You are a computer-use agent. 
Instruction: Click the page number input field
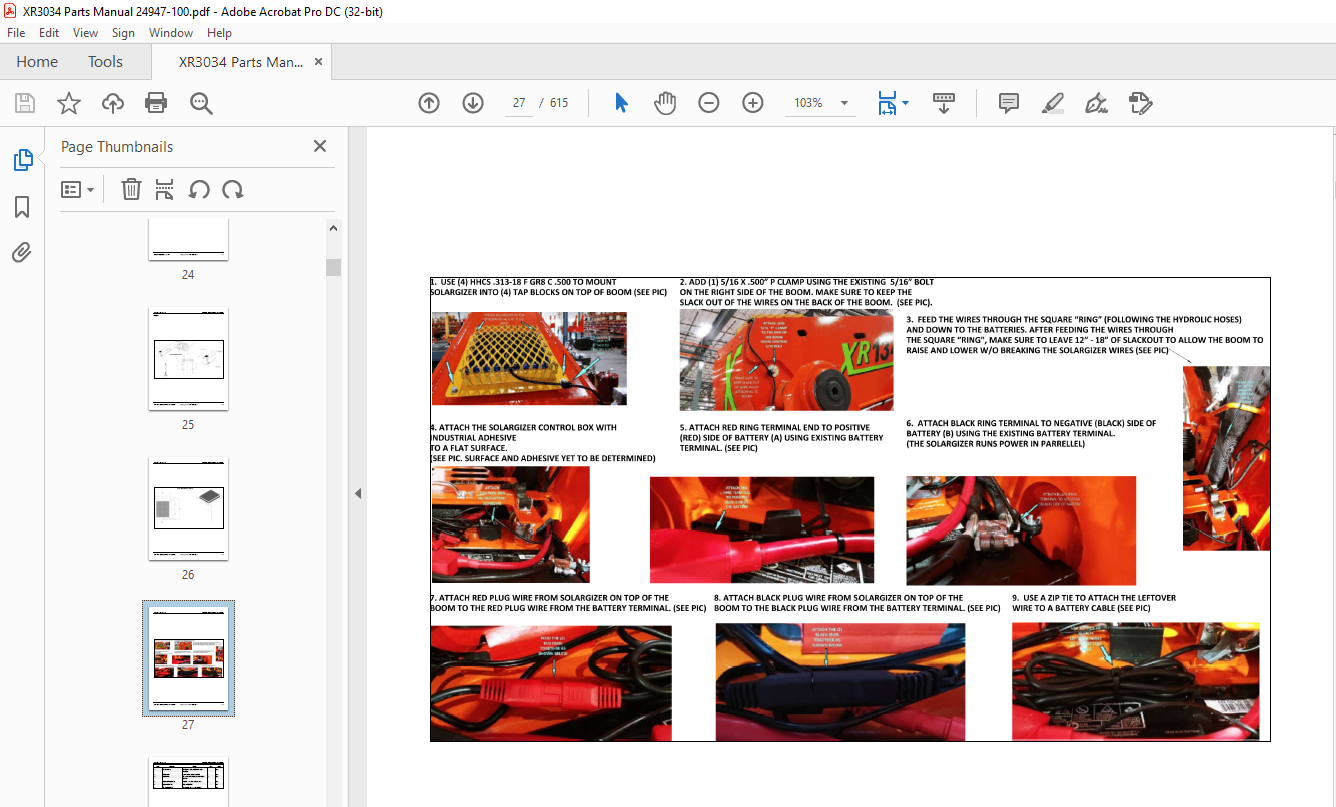click(519, 103)
